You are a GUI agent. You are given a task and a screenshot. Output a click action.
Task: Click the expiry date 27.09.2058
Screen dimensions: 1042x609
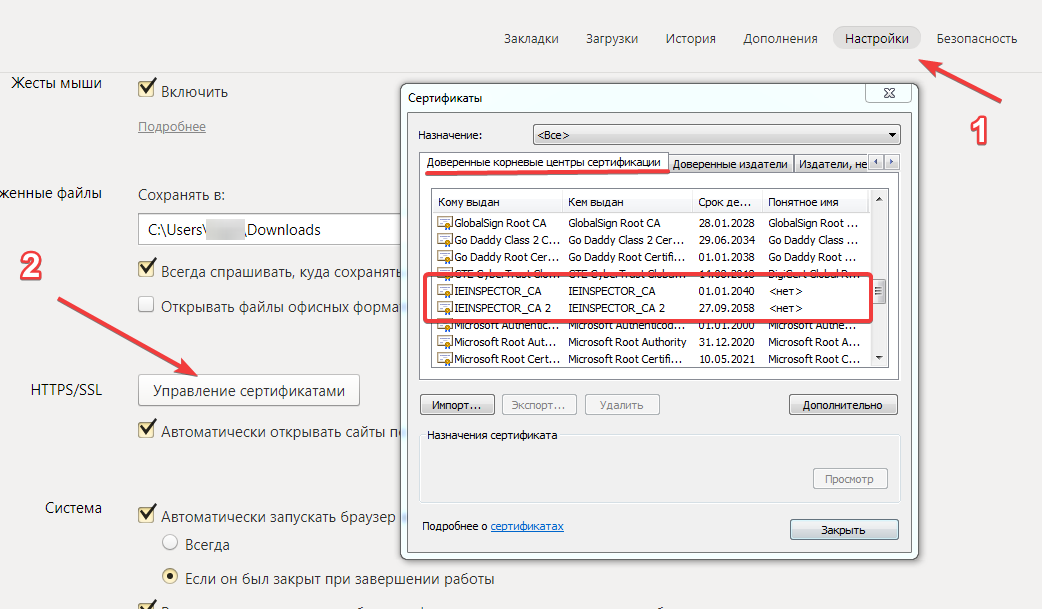pos(726,308)
